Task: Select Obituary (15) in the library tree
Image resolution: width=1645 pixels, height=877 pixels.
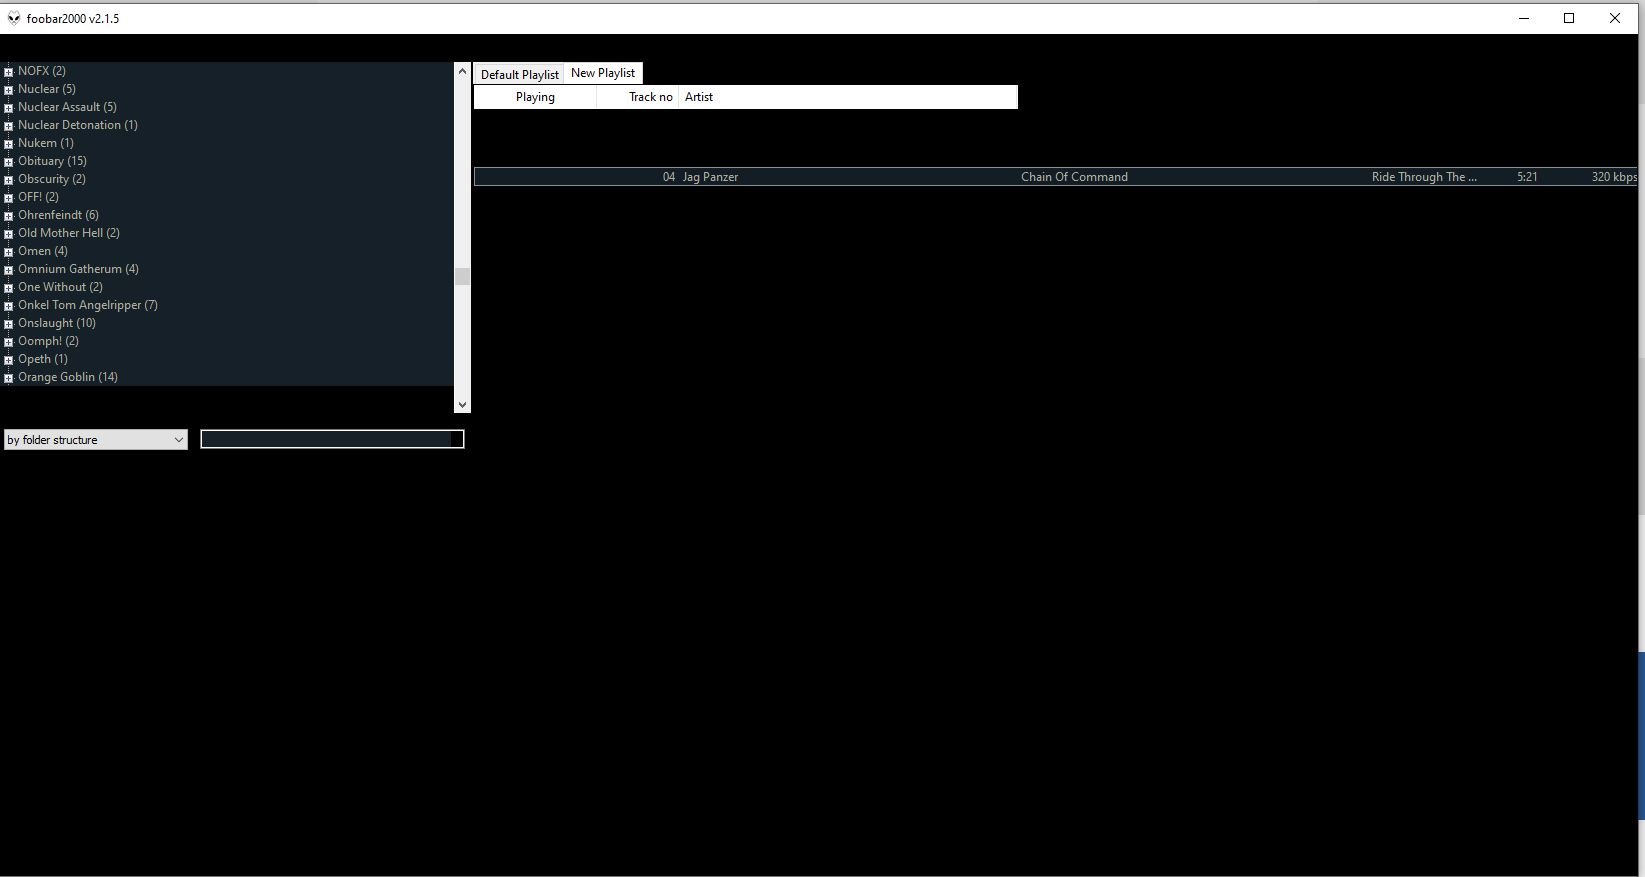Action: pyautogui.click(x=52, y=161)
